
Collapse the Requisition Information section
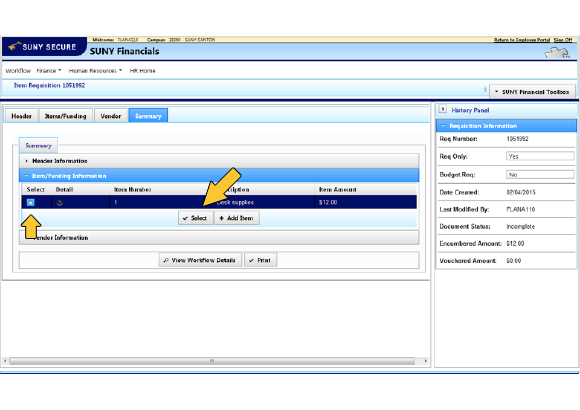(x=444, y=126)
